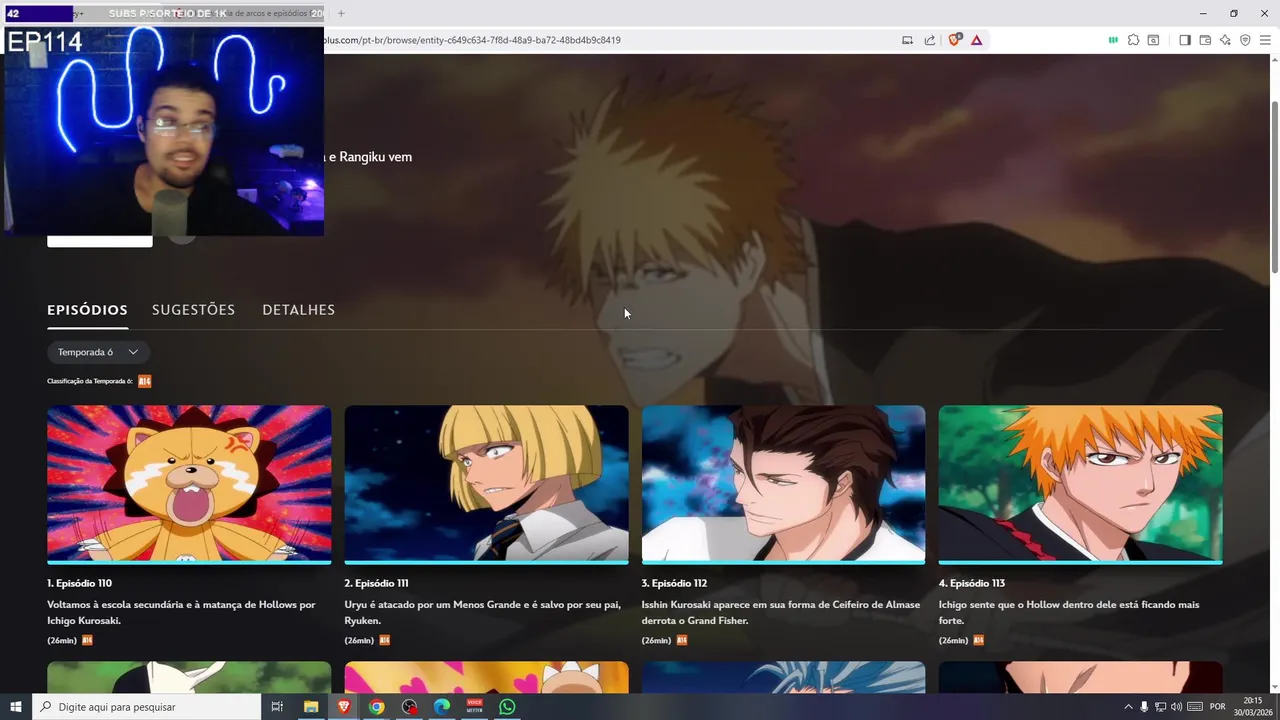The height and width of the screenshot is (720, 1280).
Task: Open the Windows Start menu
Action: tap(16, 707)
